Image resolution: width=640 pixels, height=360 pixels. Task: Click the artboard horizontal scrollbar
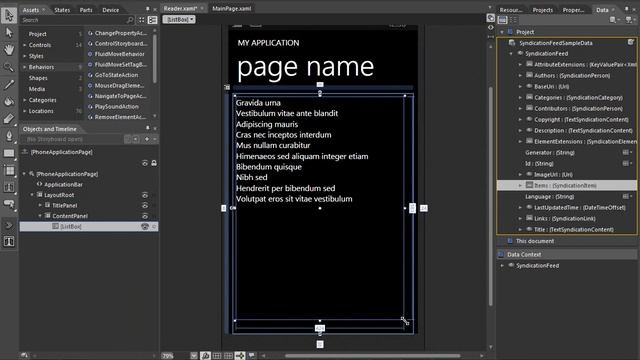[x=372, y=356]
